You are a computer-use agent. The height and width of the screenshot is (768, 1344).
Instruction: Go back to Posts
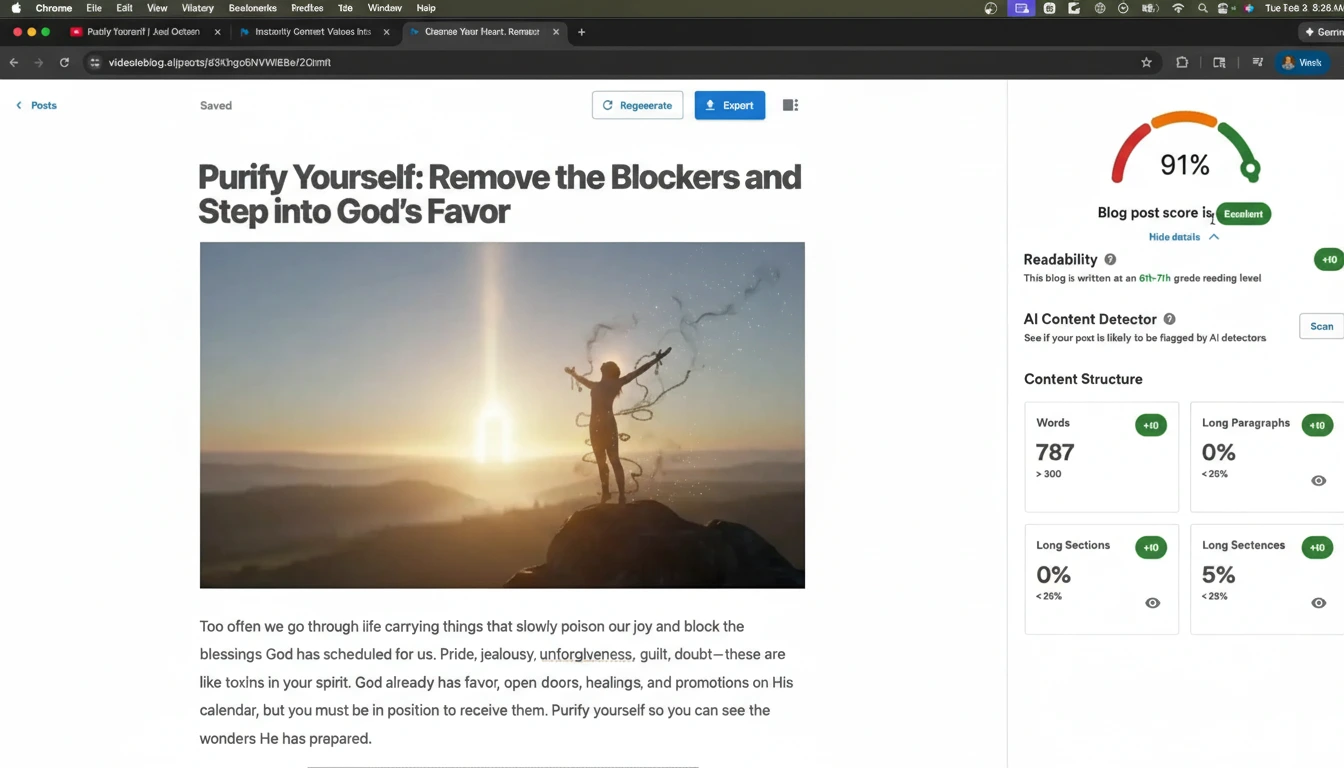pos(36,105)
